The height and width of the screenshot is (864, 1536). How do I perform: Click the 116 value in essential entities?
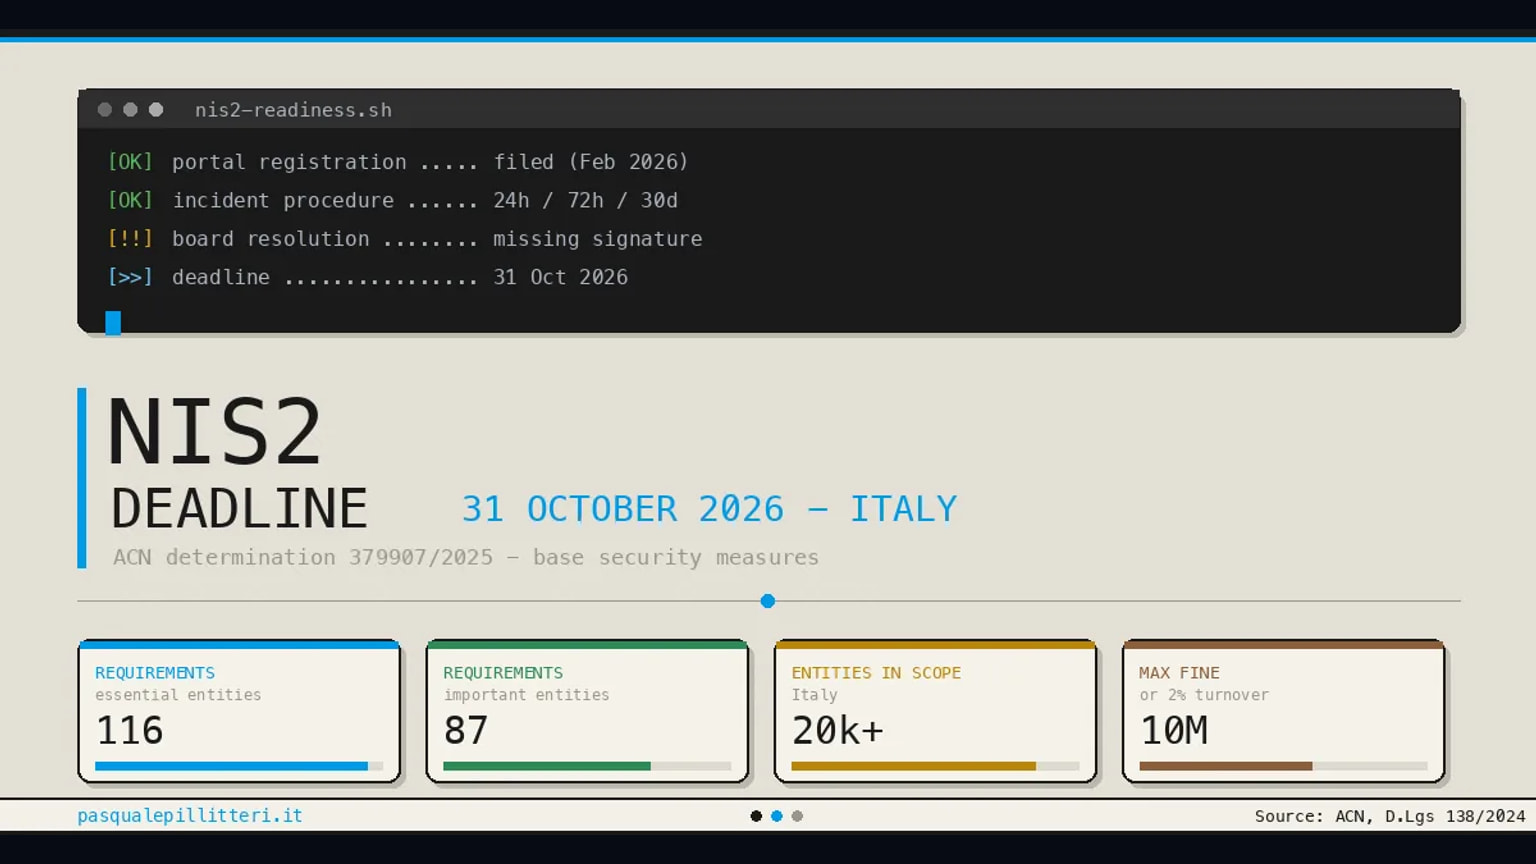click(x=130, y=731)
